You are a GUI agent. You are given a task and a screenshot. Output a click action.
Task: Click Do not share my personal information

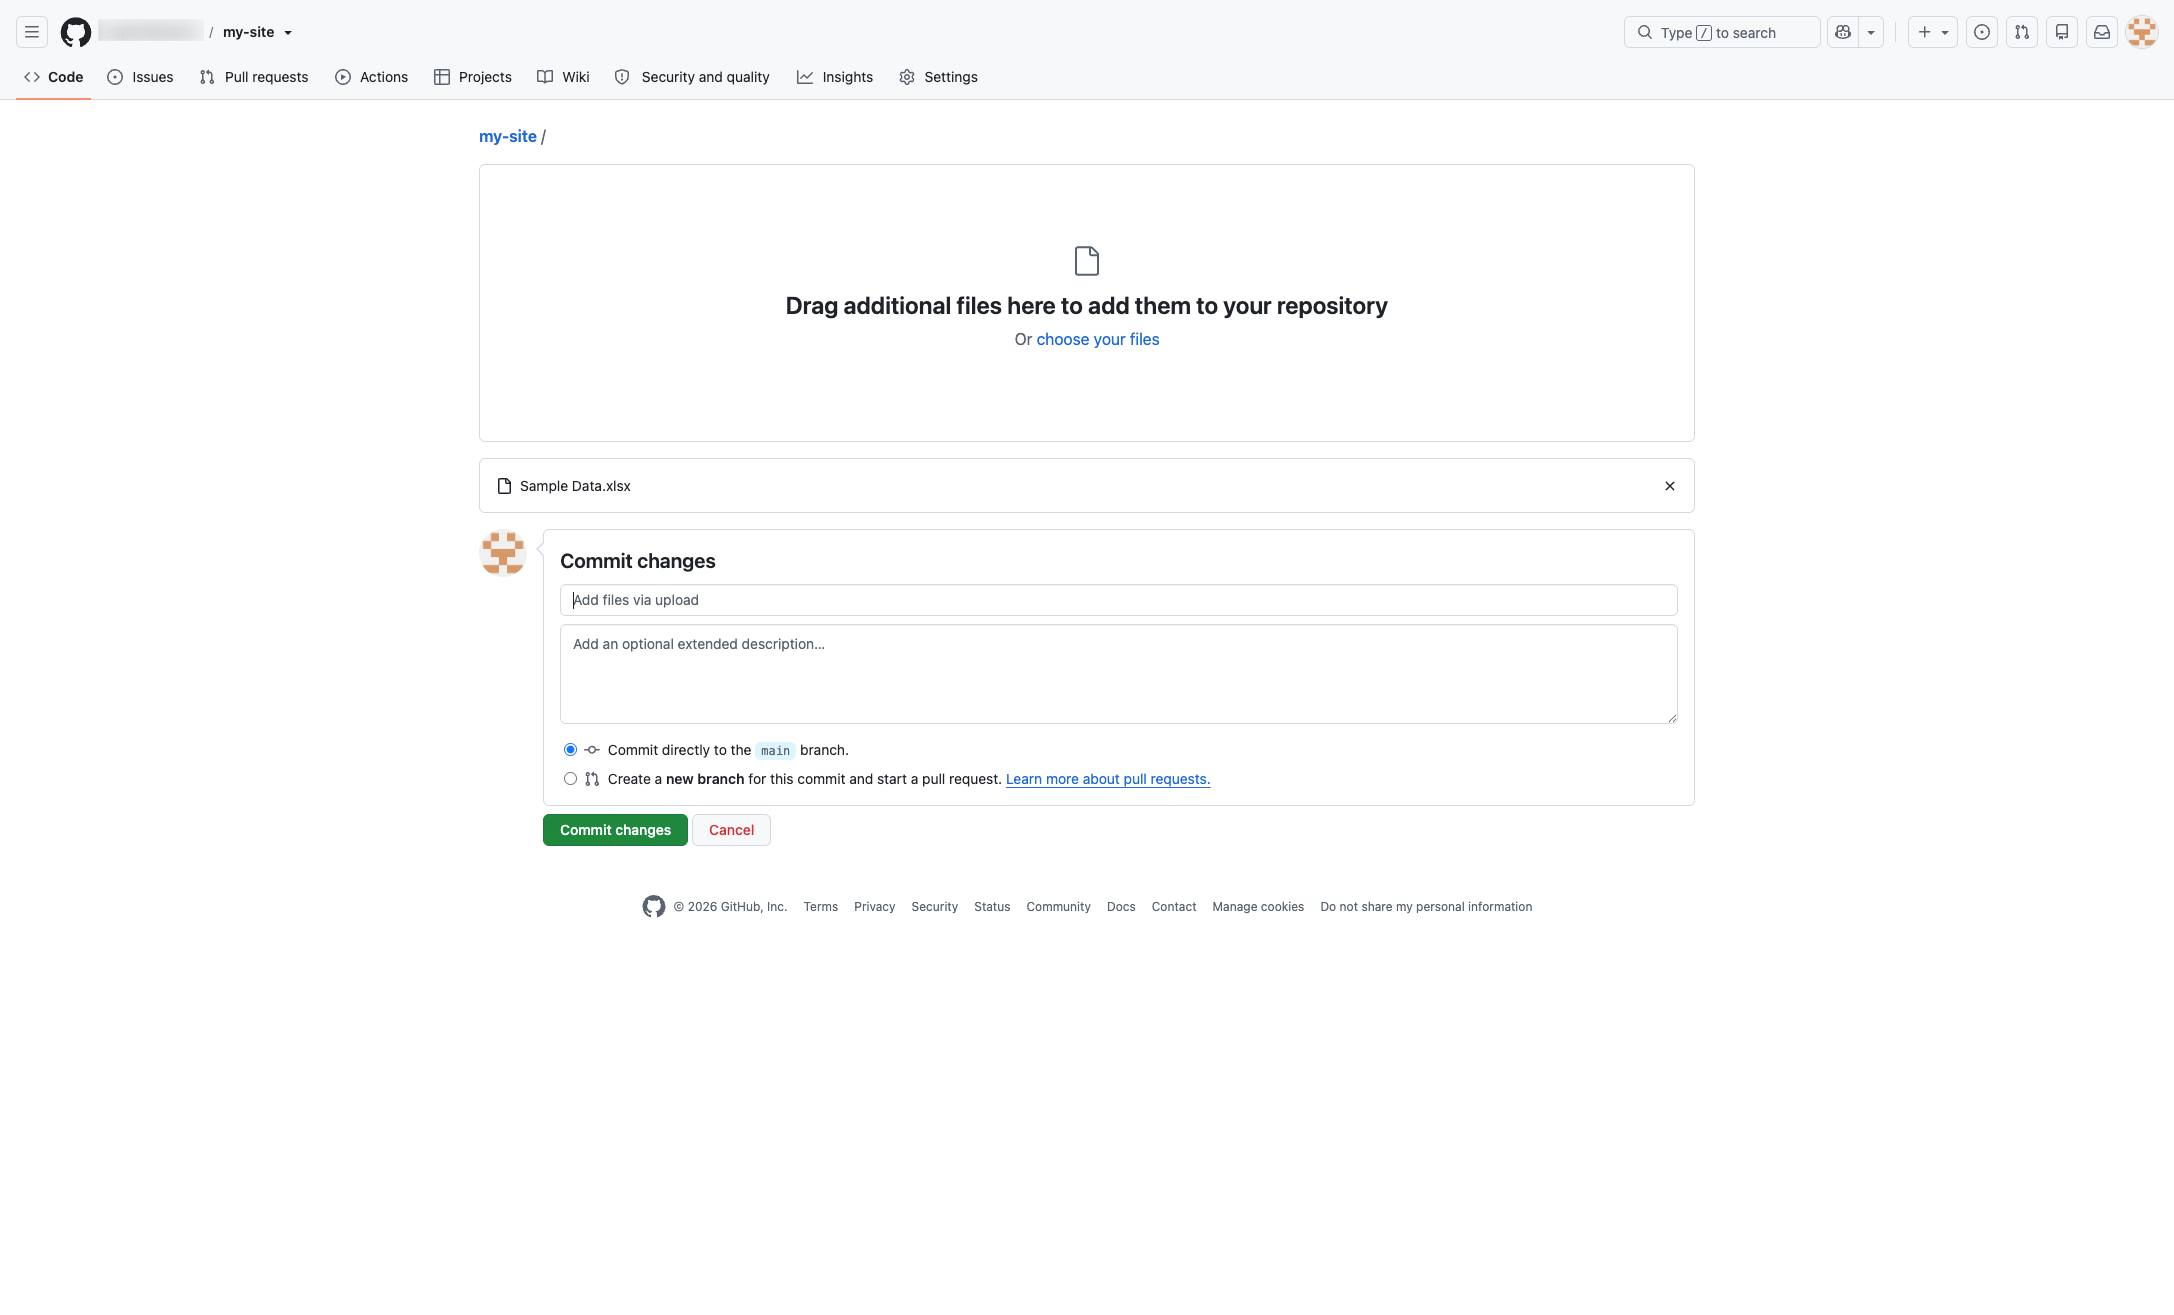(1426, 907)
